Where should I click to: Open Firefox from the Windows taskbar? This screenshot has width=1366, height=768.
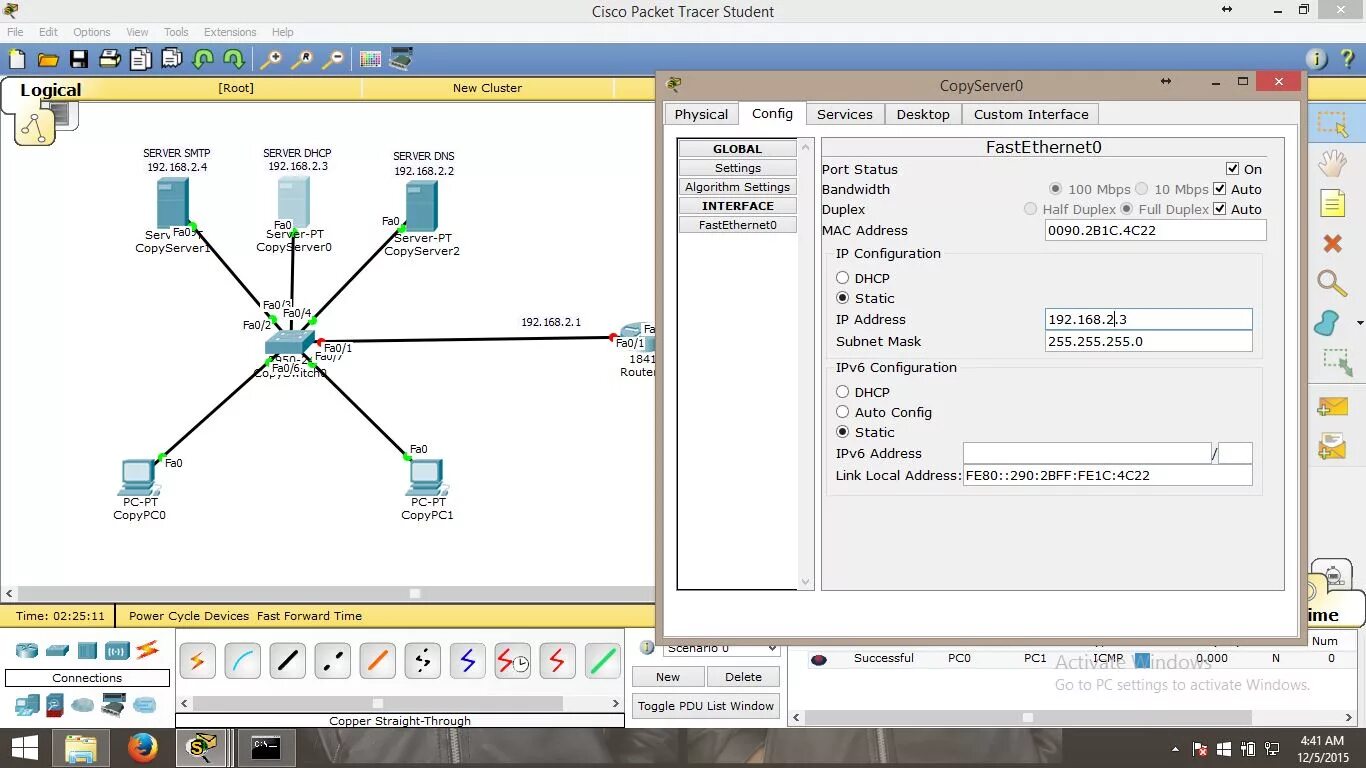click(143, 747)
